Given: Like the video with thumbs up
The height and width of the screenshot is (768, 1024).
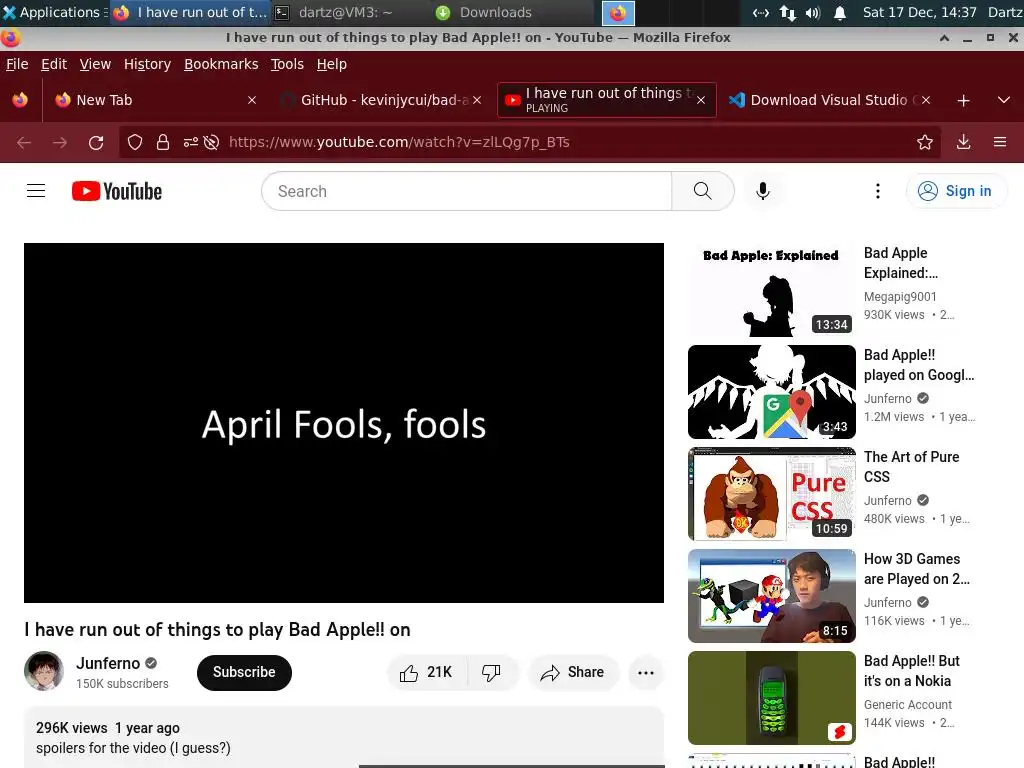Looking at the screenshot, I should pos(427,673).
